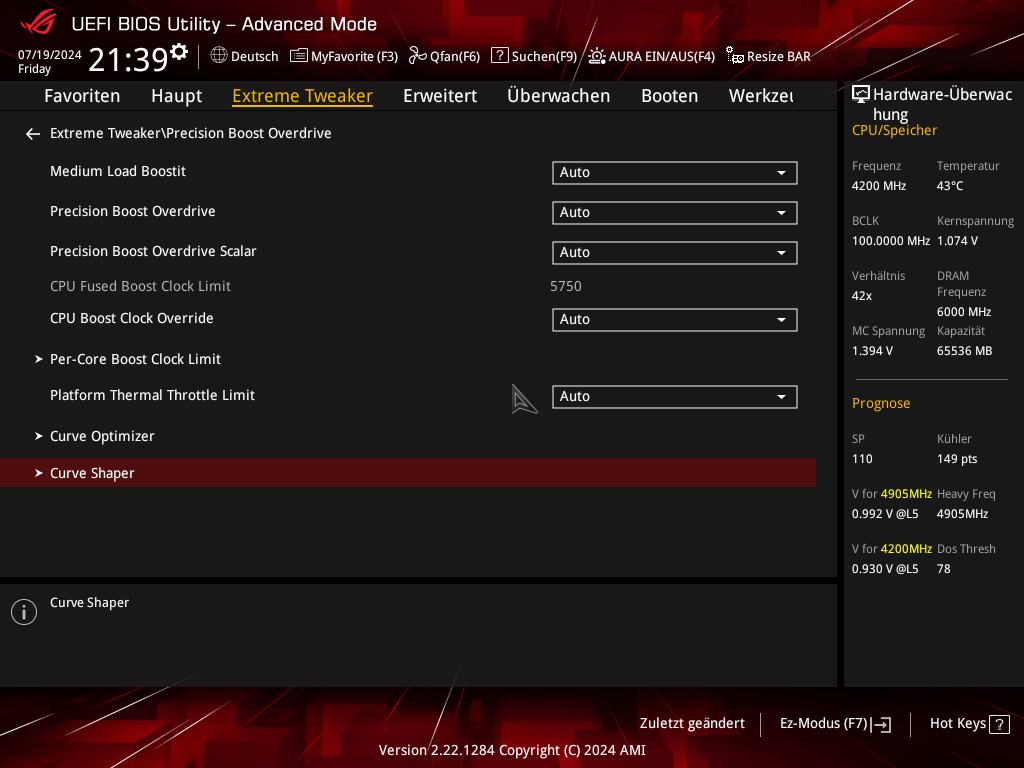The image size is (1024, 768).
Task: Click the Suchen question mark icon
Action: [x=500, y=56]
